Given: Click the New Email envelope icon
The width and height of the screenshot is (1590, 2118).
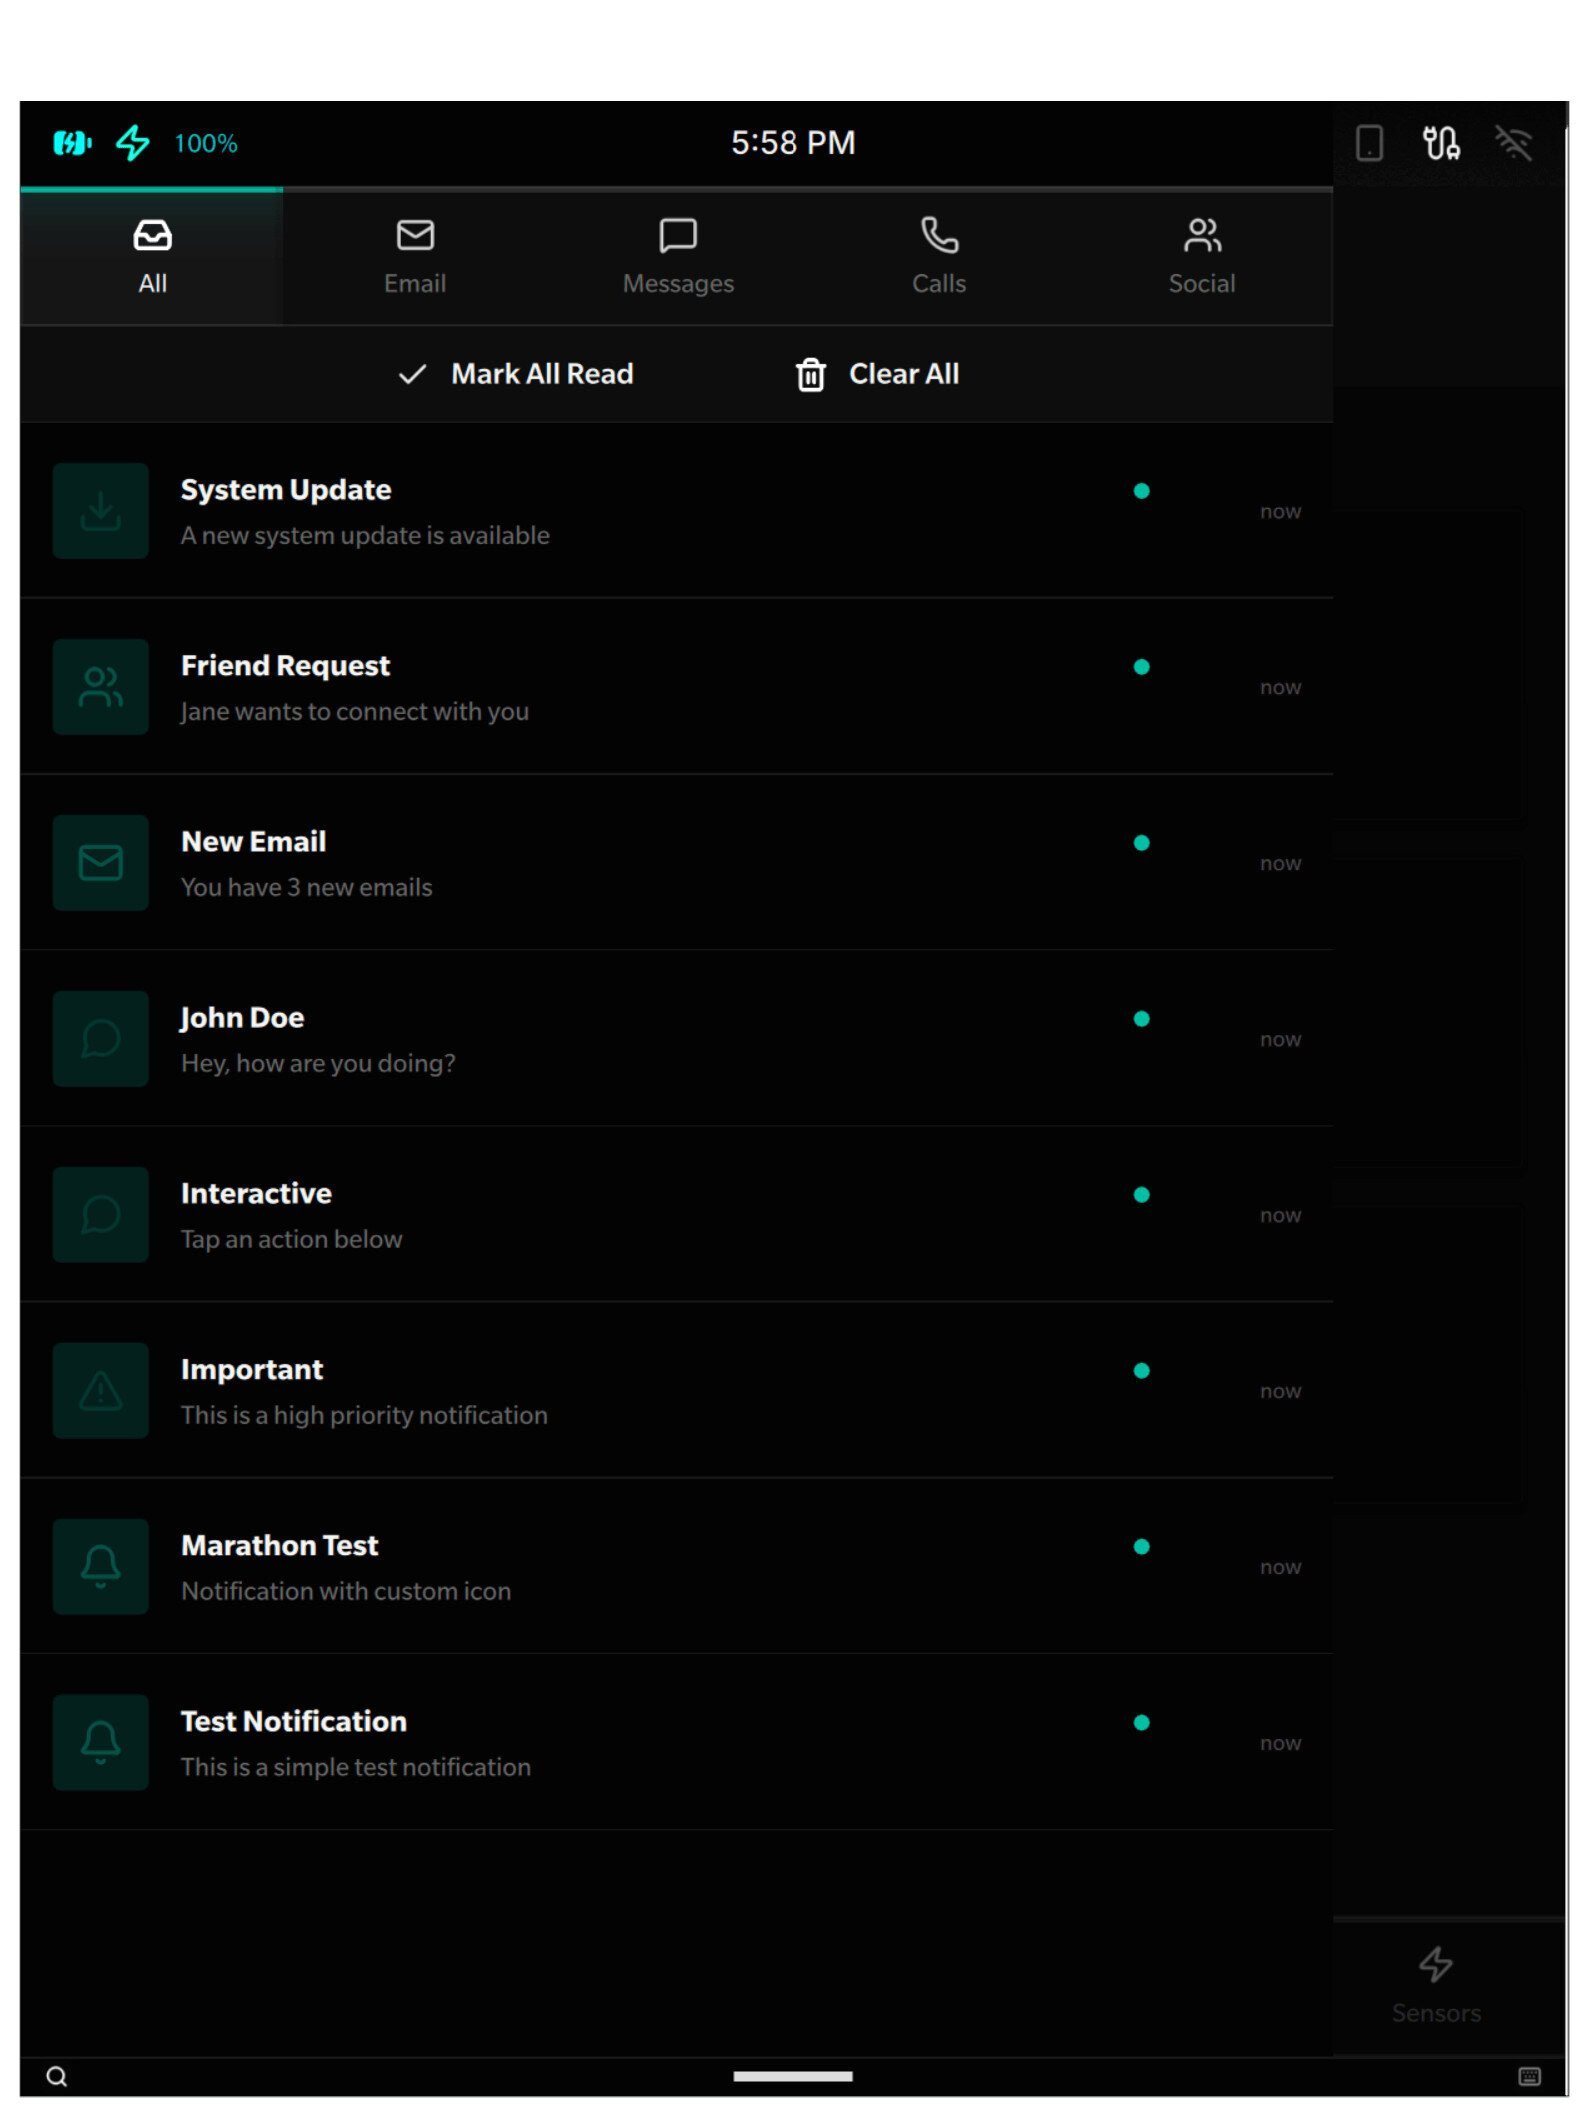Looking at the screenshot, I should click(x=100, y=863).
